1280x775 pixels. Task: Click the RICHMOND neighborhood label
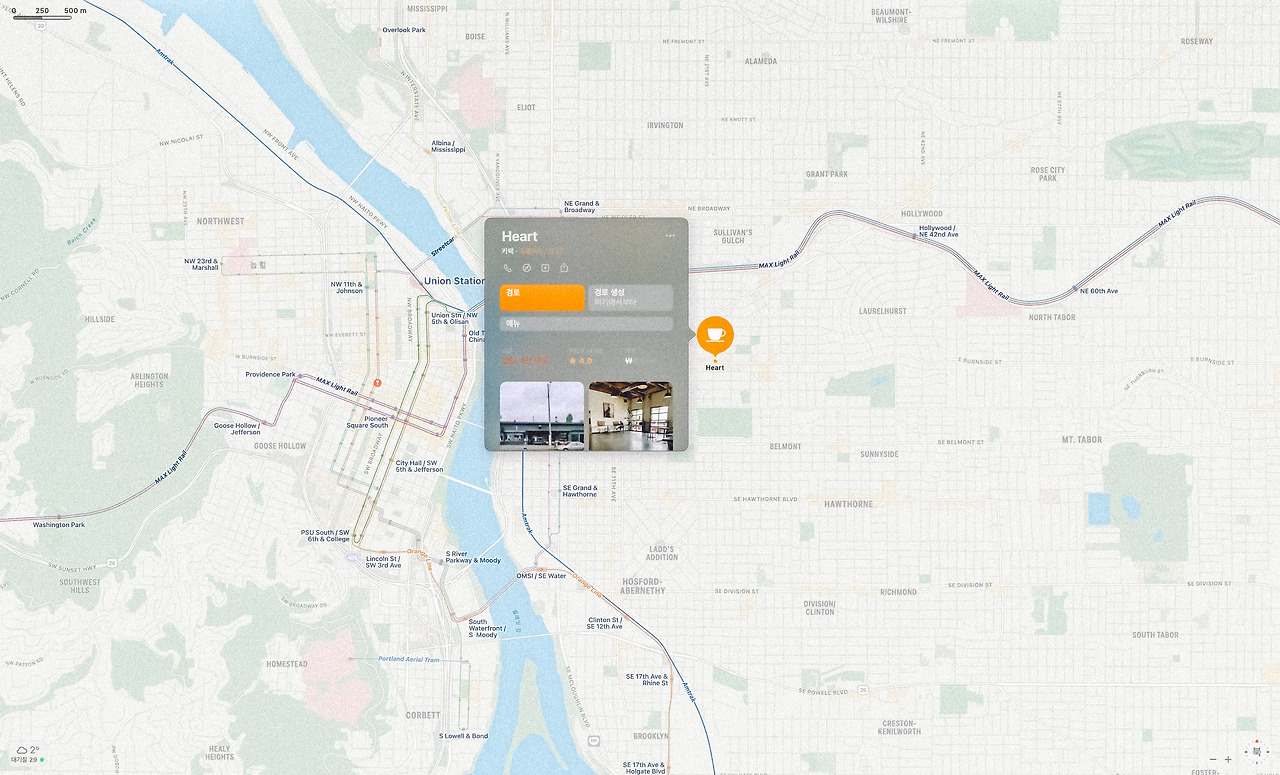pyautogui.click(x=898, y=592)
